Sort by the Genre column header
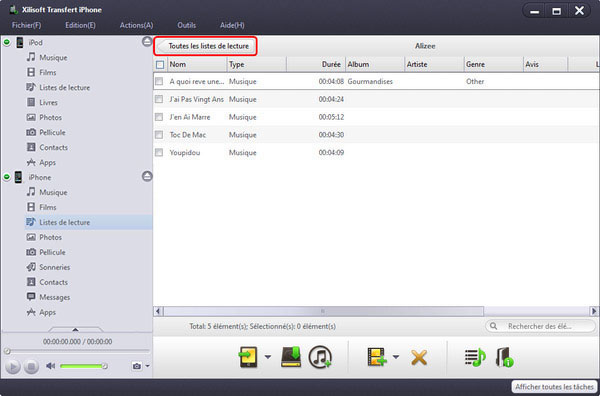The image size is (600, 396). 494,64
